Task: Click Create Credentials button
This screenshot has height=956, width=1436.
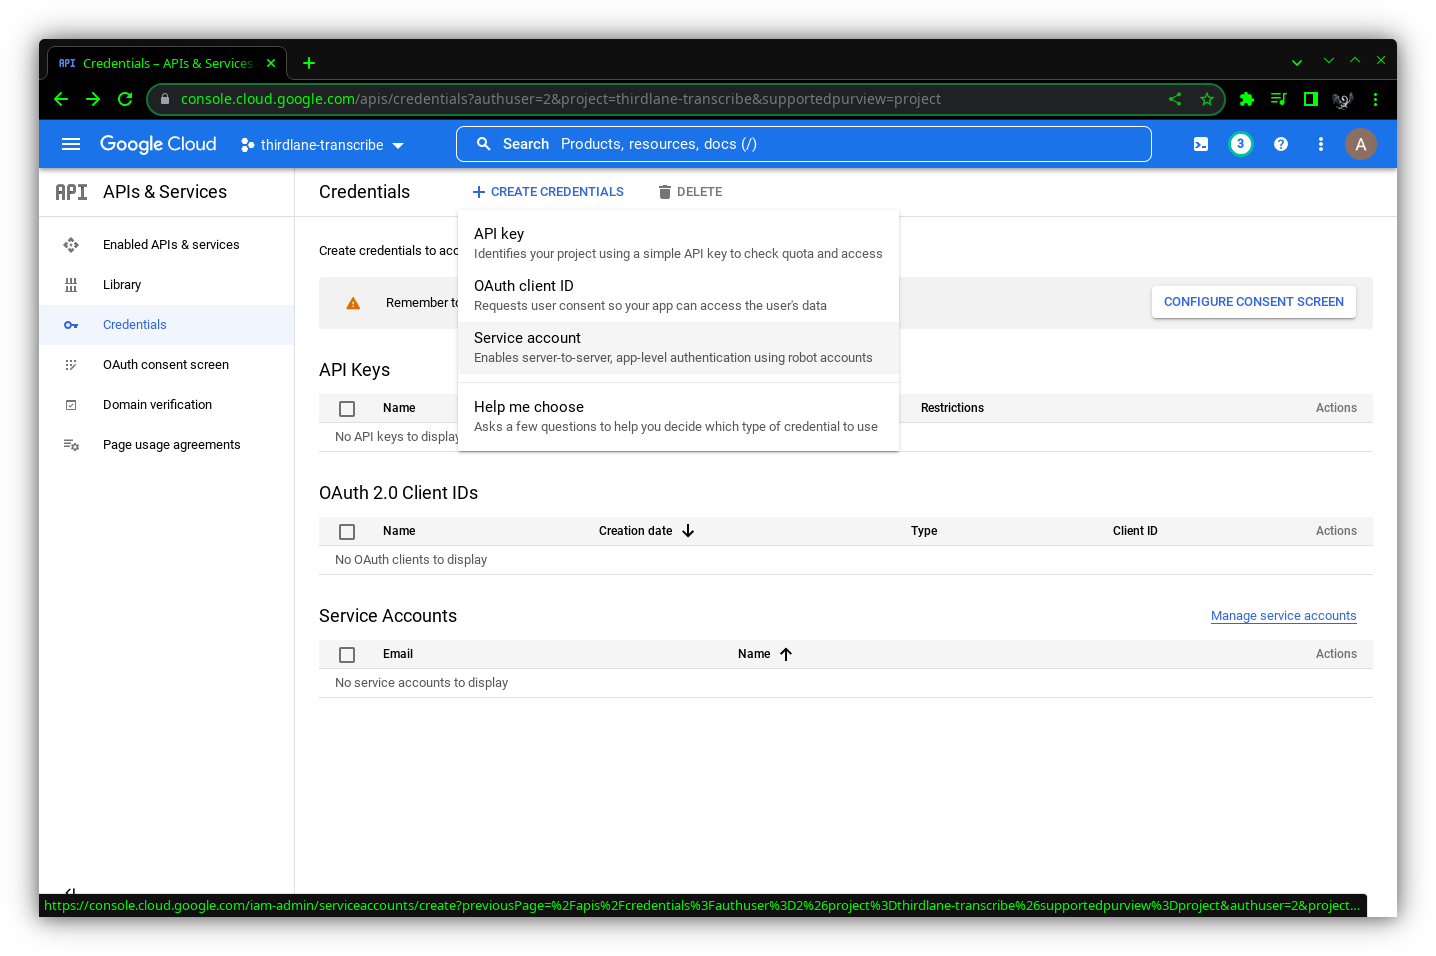Action: (x=548, y=192)
